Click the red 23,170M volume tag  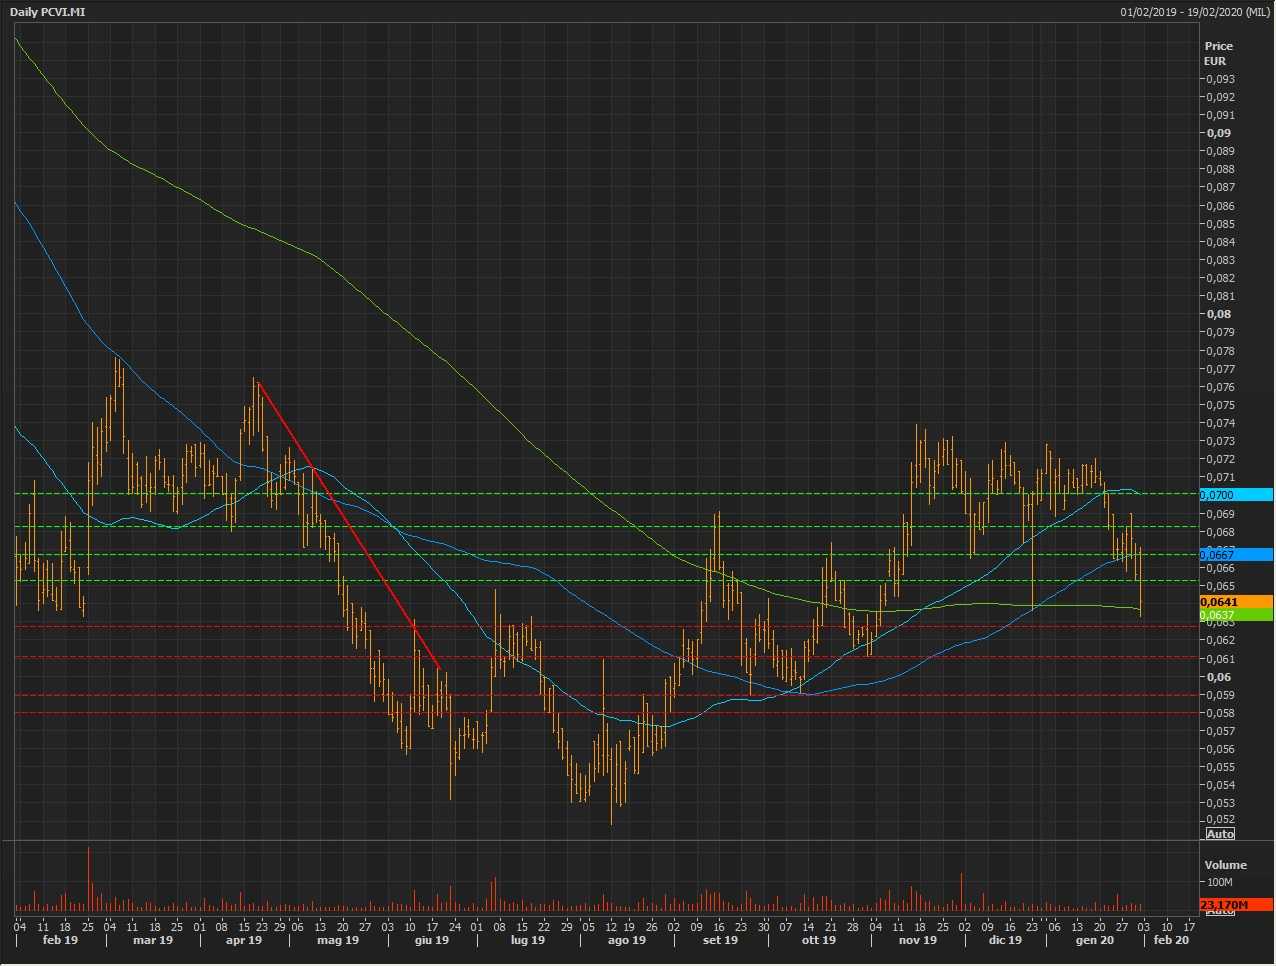[x=1235, y=905]
